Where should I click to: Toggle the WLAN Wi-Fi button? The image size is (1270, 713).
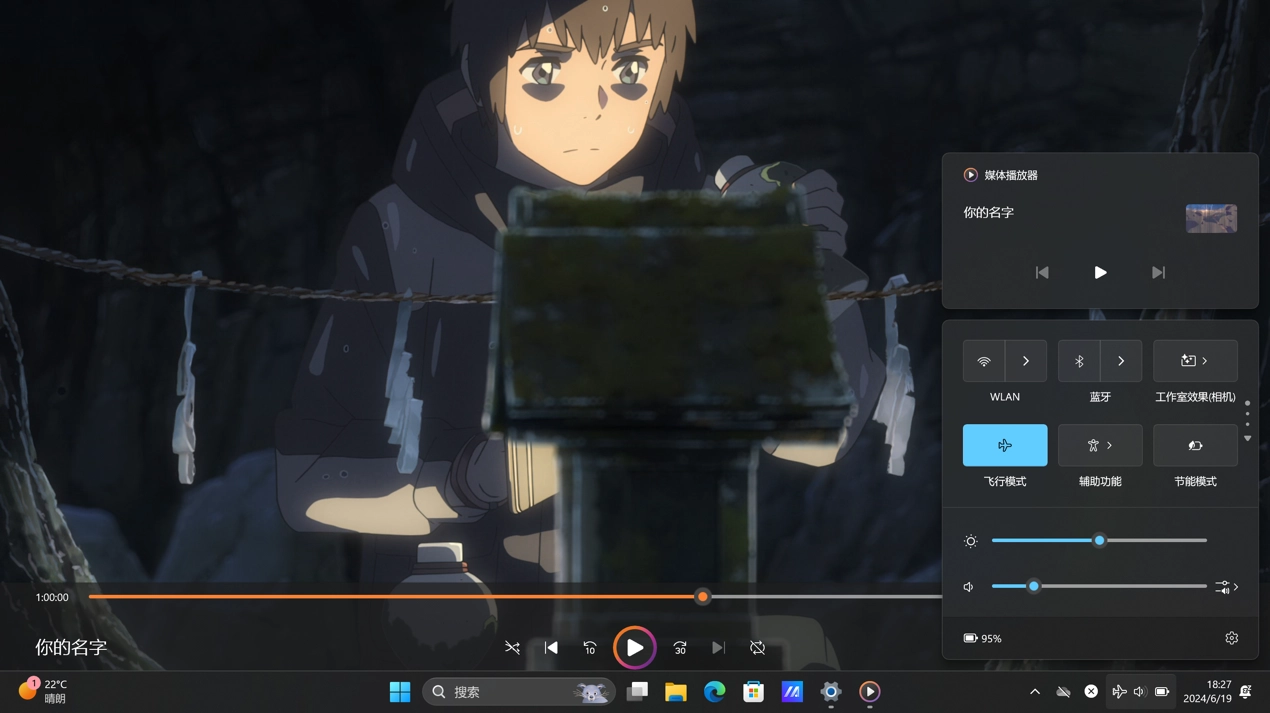pos(984,361)
